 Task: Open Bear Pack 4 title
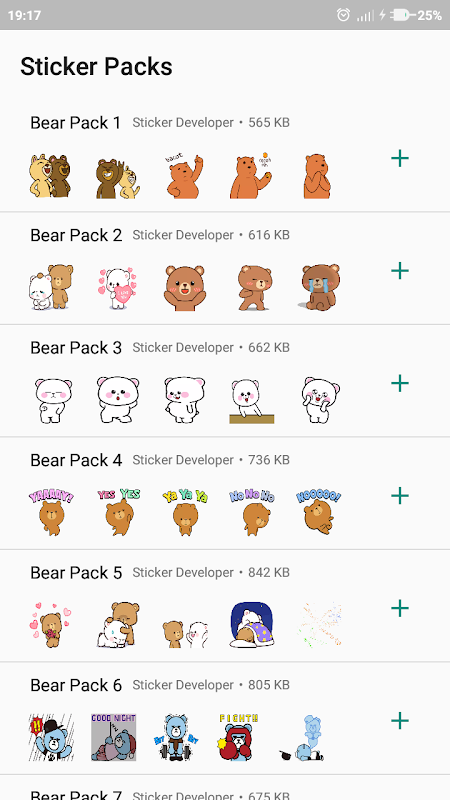(x=76, y=460)
